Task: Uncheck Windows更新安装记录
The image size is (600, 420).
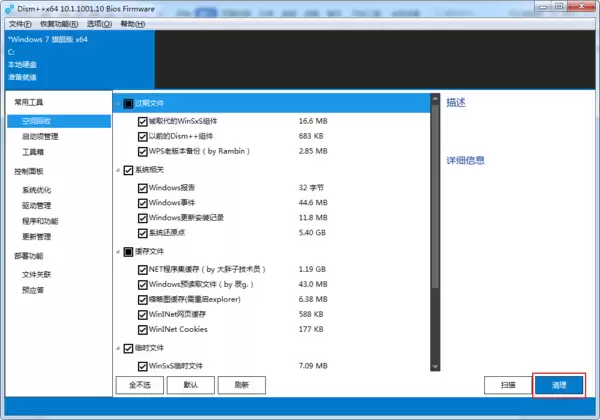Action: 142,218
